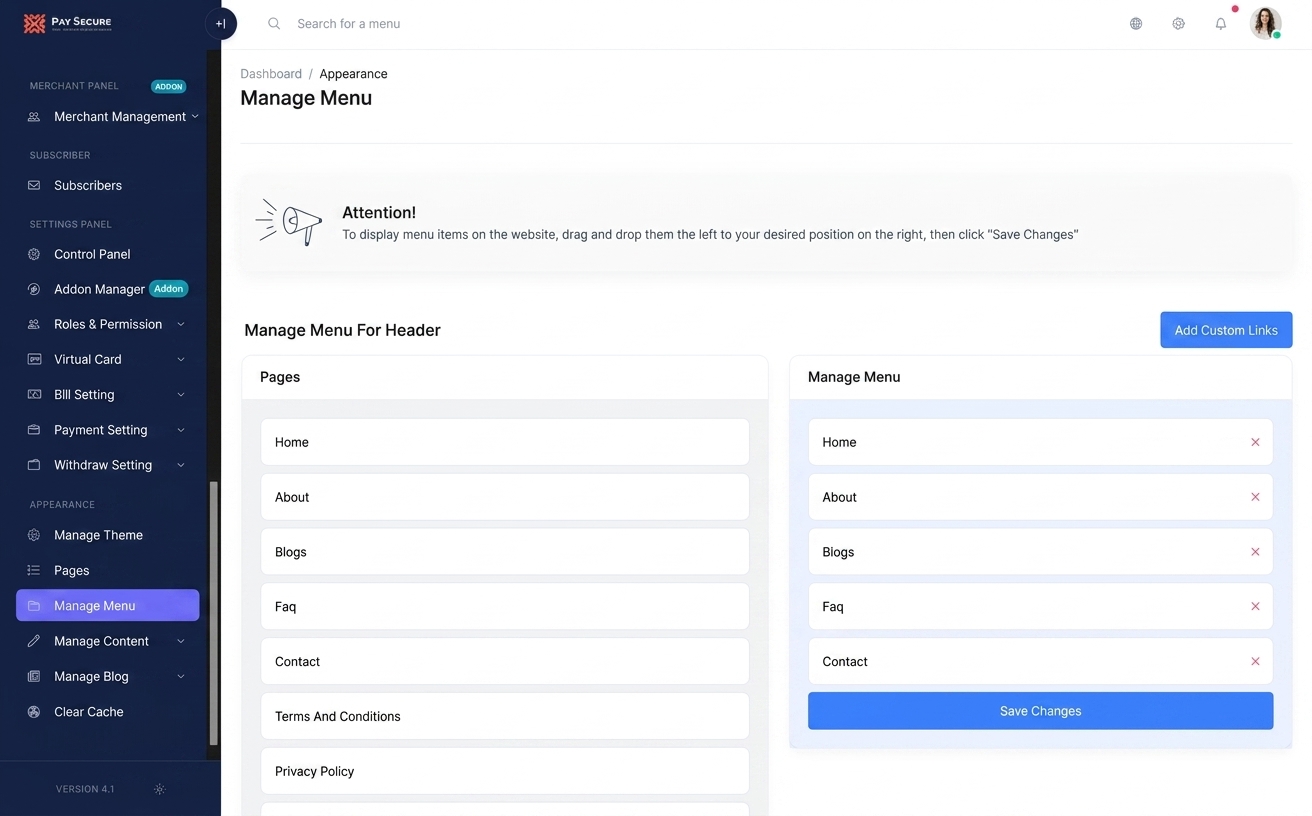The height and width of the screenshot is (816, 1312).
Task: Expand the Manage Content submenu
Action: 181,641
